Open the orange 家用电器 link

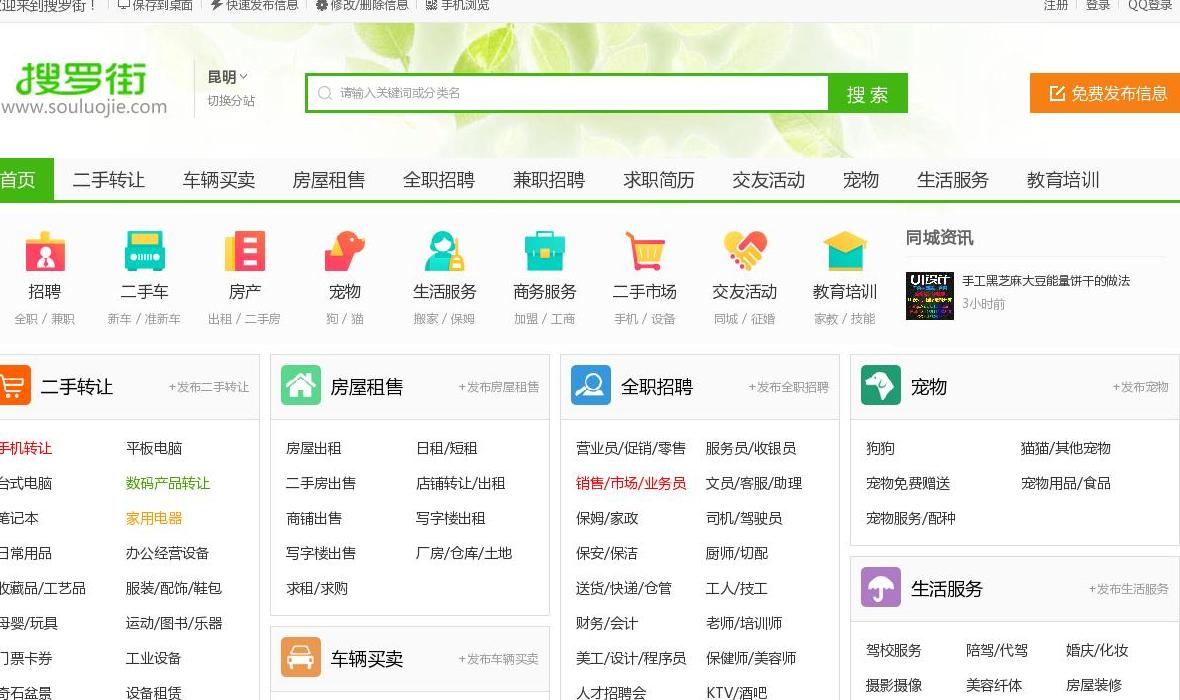(x=154, y=518)
